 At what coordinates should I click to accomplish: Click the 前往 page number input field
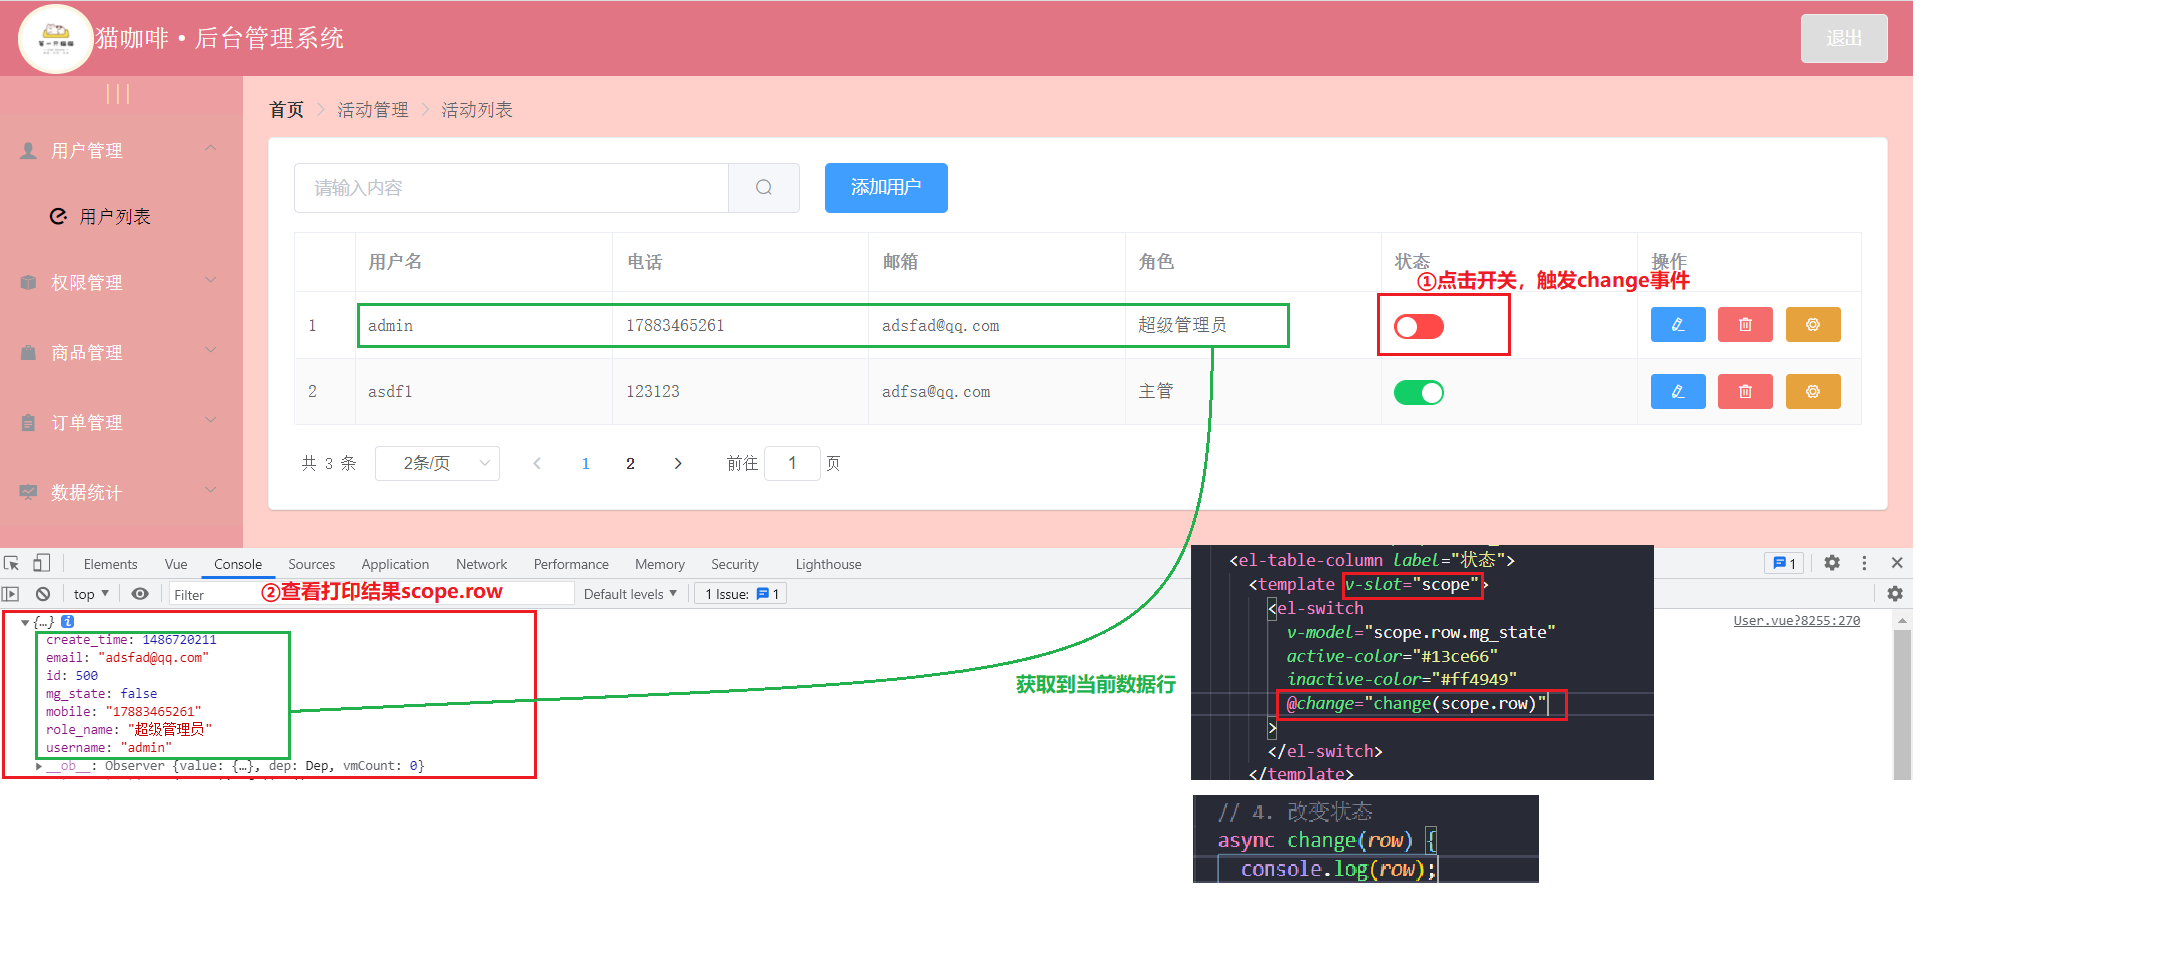[x=792, y=462]
